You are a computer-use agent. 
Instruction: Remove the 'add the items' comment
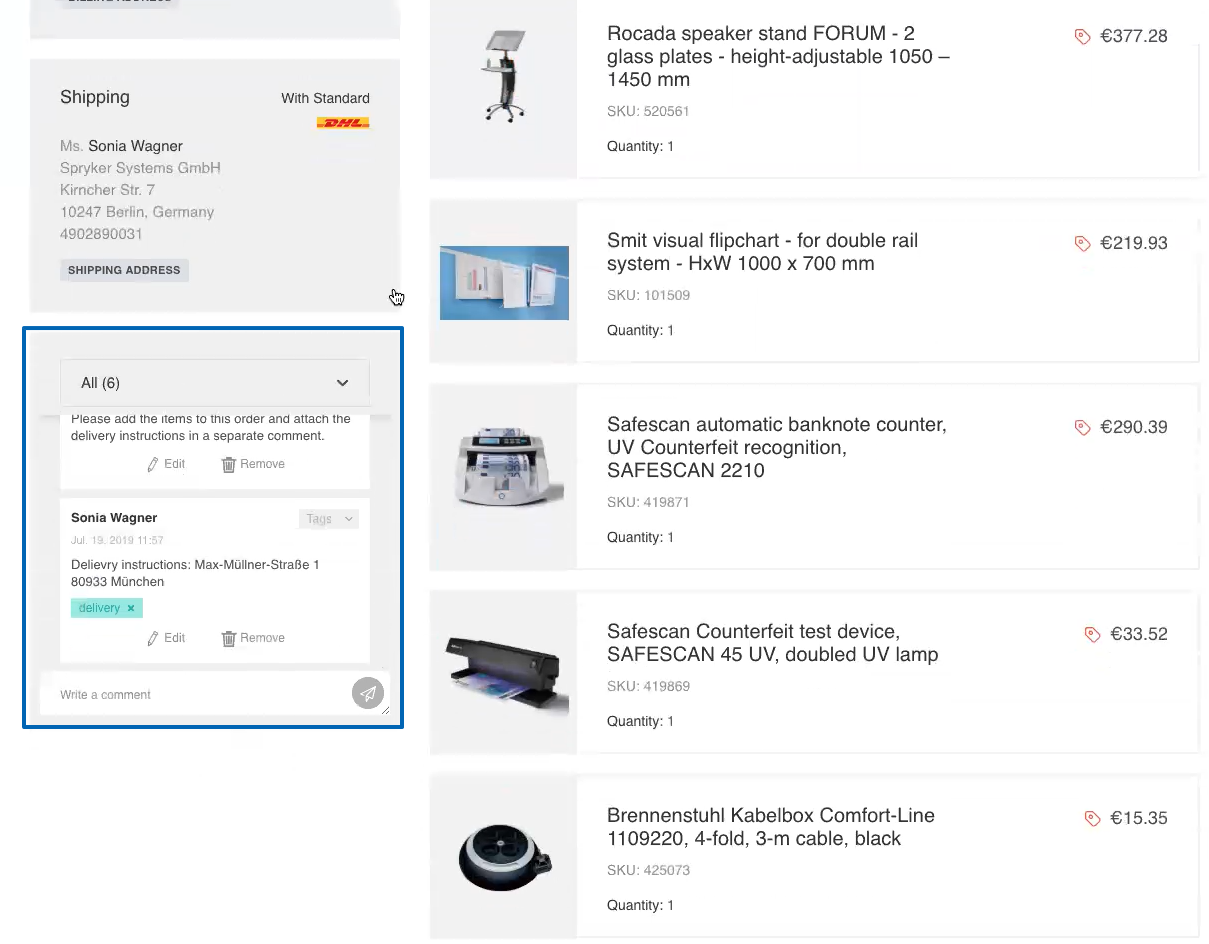(x=253, y=464)
